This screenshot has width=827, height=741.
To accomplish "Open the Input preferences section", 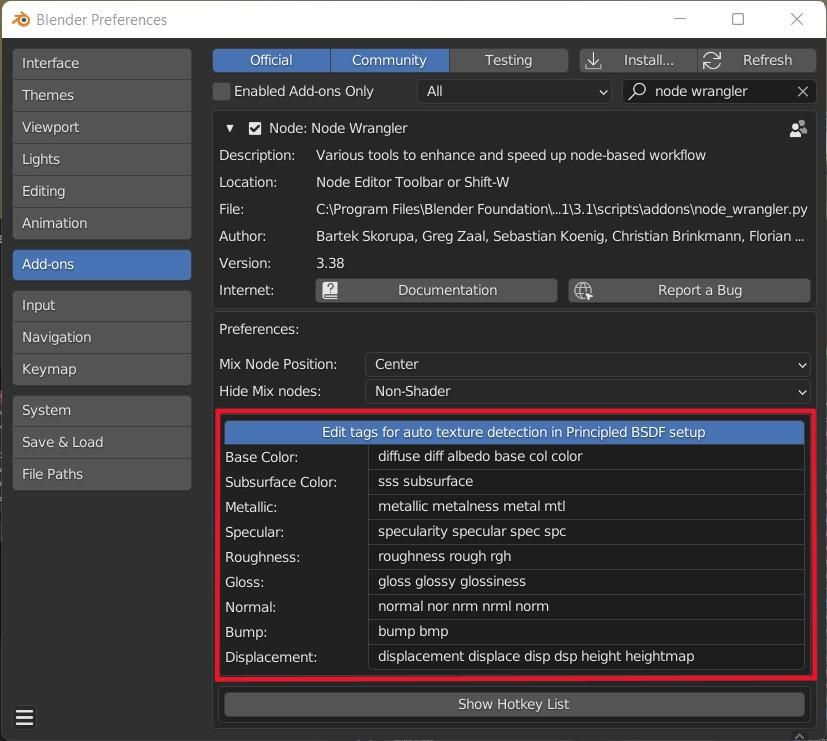I will (x=102, y=305).
